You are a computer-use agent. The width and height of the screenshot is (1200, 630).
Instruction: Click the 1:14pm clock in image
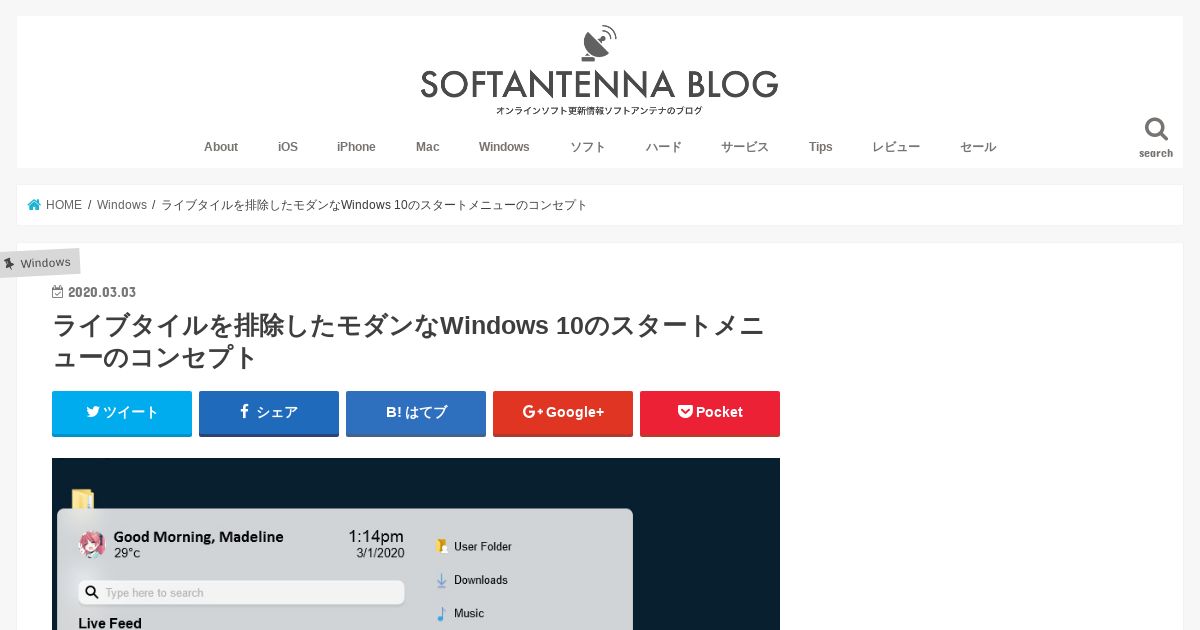coord(376,536)
